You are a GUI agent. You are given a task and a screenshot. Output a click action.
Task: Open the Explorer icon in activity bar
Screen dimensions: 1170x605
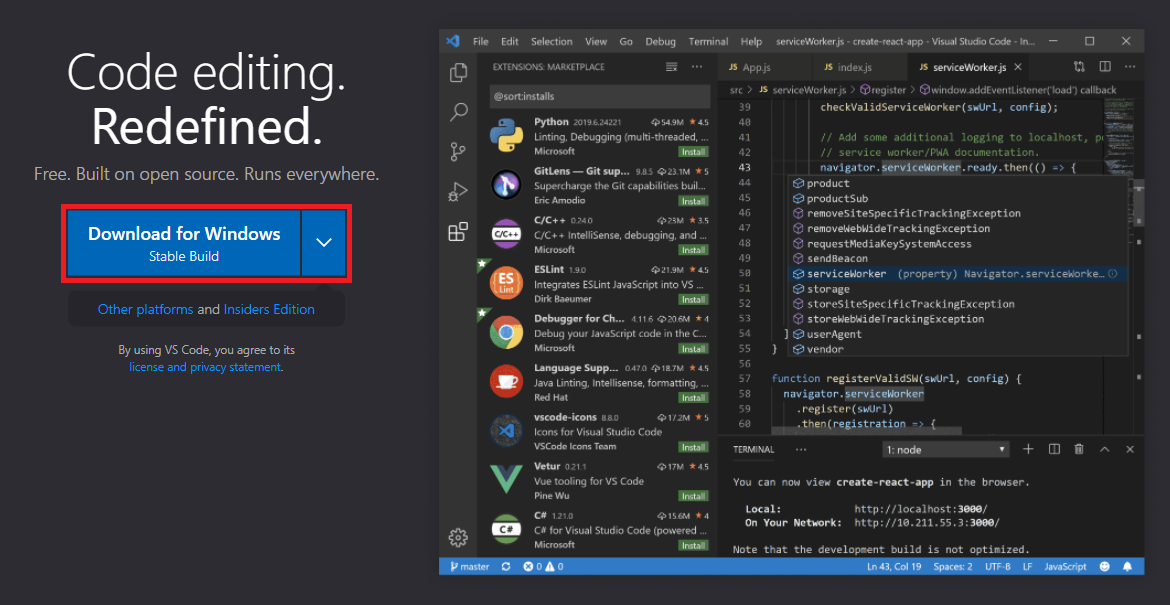[x=458, y=73]
